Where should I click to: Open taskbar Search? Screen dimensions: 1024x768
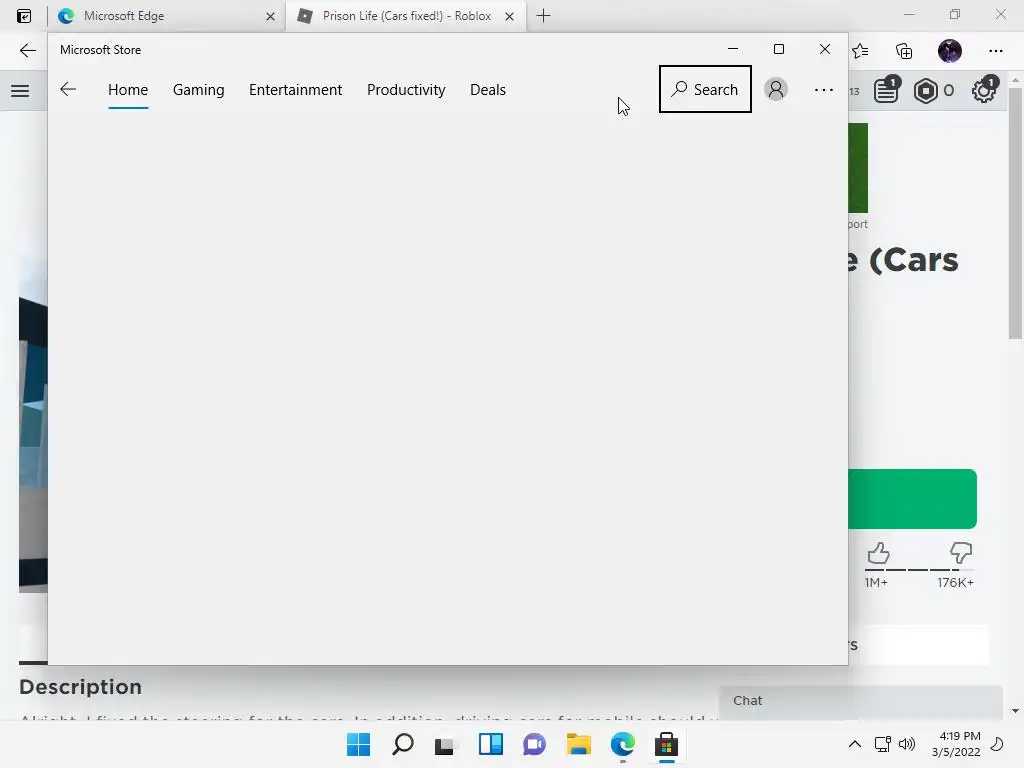(403, 744)
